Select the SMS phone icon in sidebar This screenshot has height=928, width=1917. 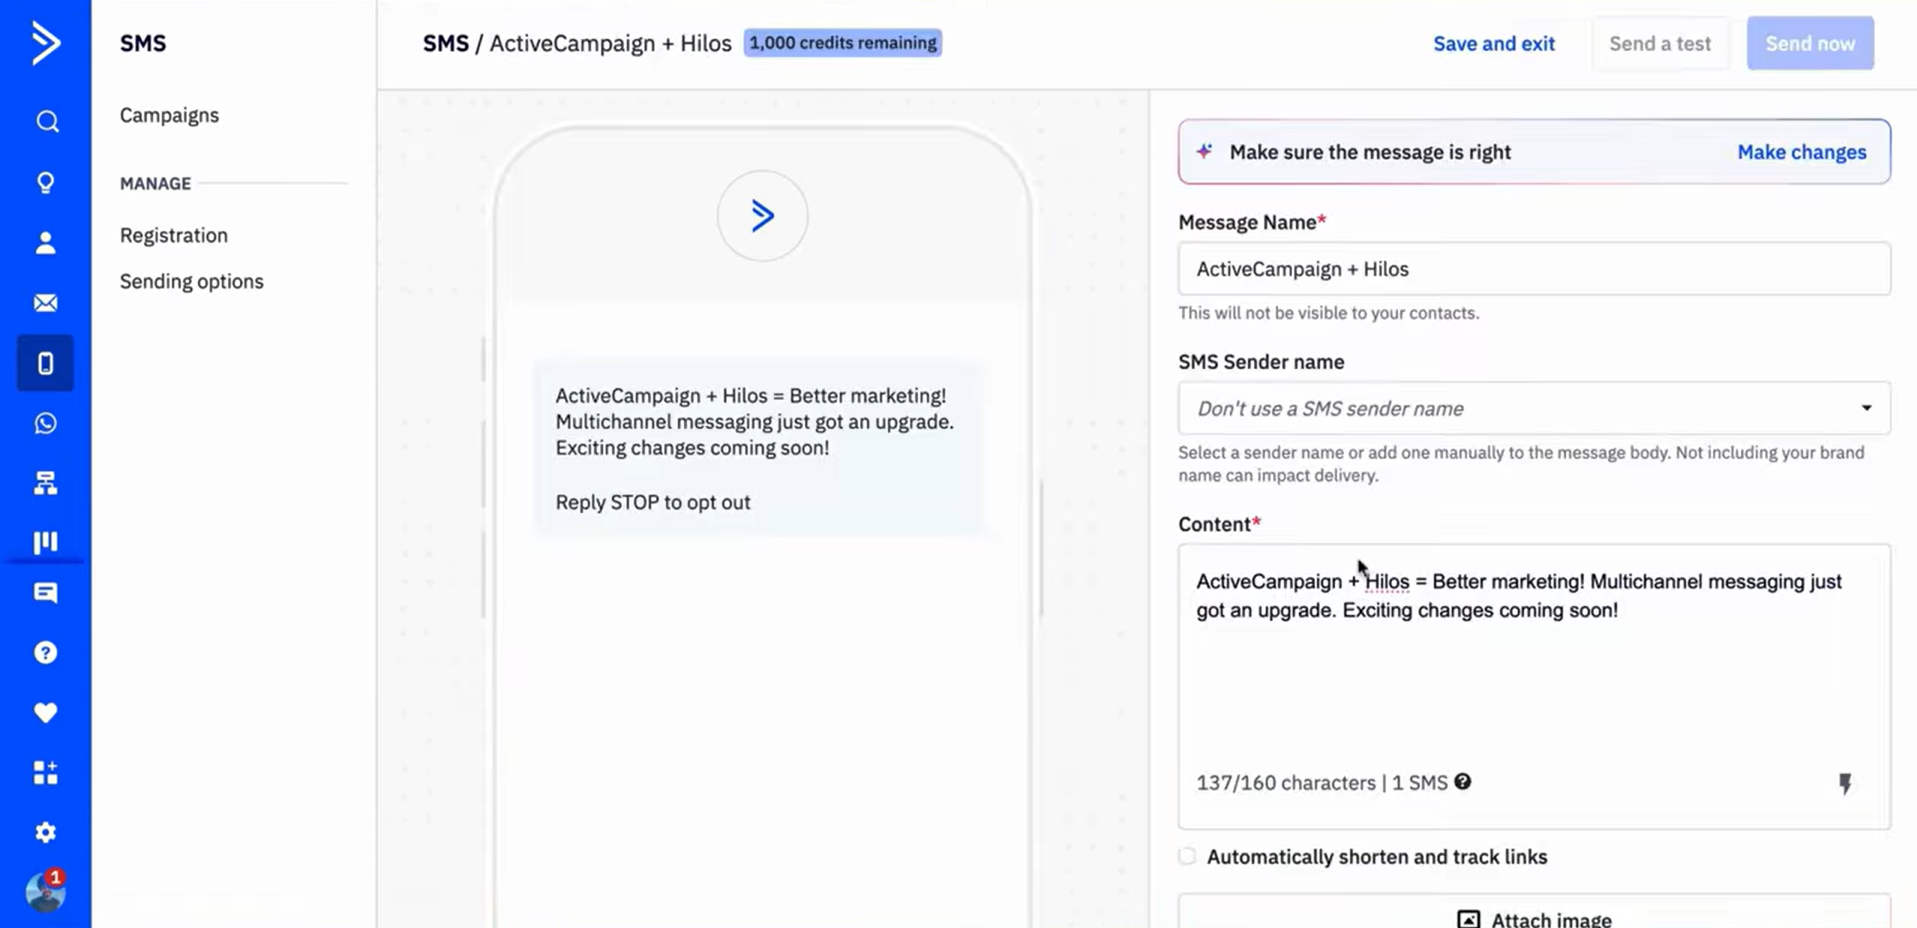(x=46, y=363)
